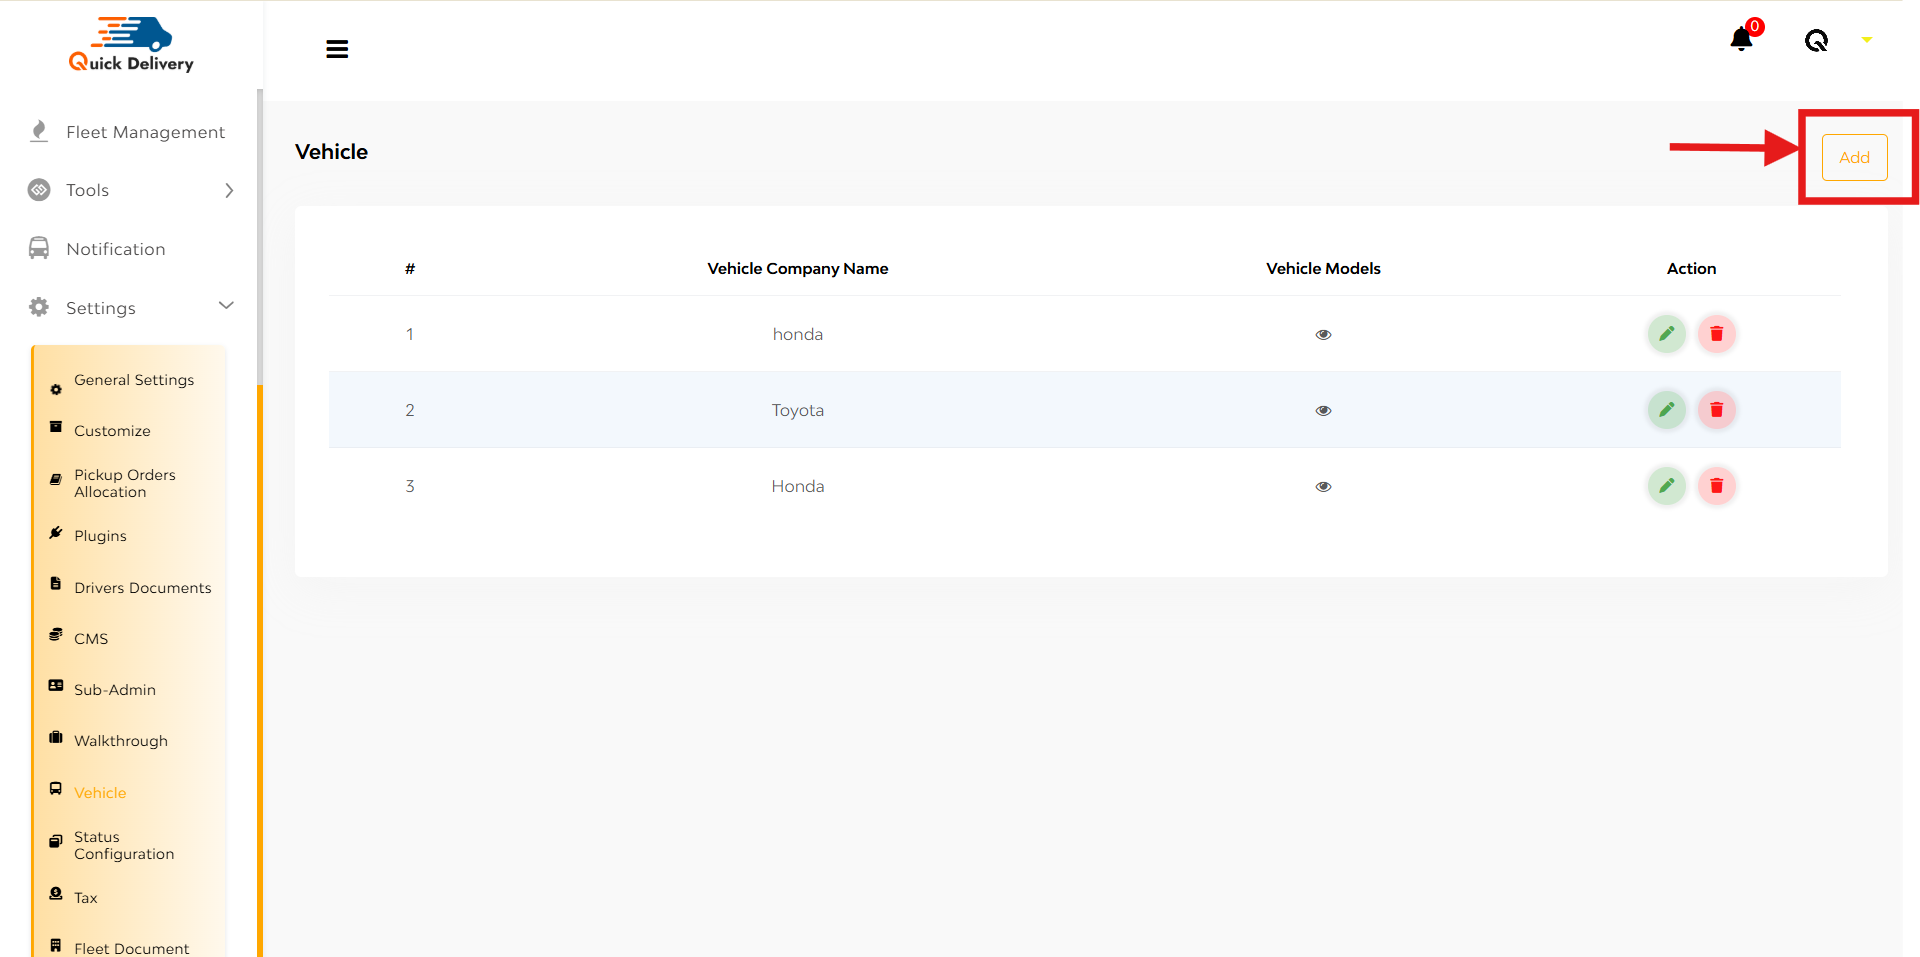View models for Honda row 3

click(1323, 487)
